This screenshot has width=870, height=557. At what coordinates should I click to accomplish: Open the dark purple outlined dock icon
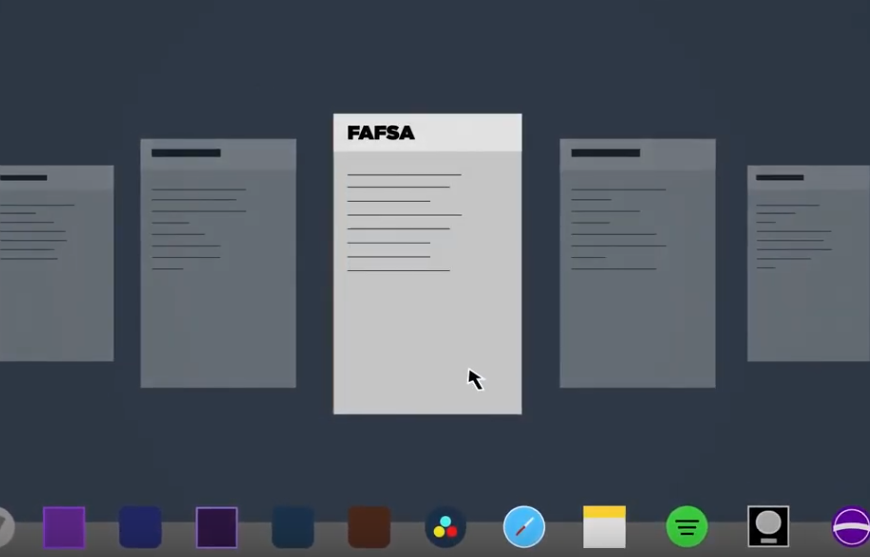[x=217, y=527]
